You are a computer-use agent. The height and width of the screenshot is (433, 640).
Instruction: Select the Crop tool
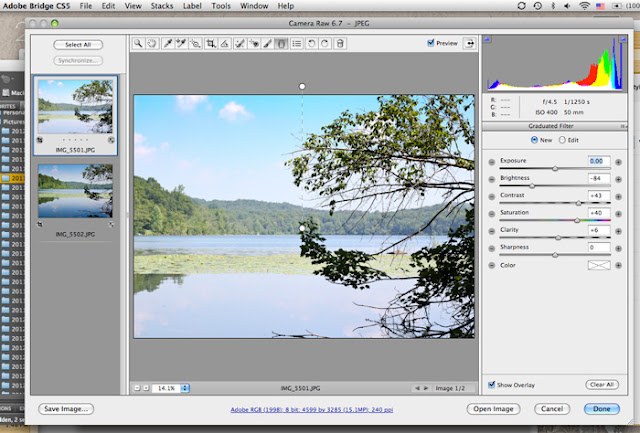[x=211, y=43]
